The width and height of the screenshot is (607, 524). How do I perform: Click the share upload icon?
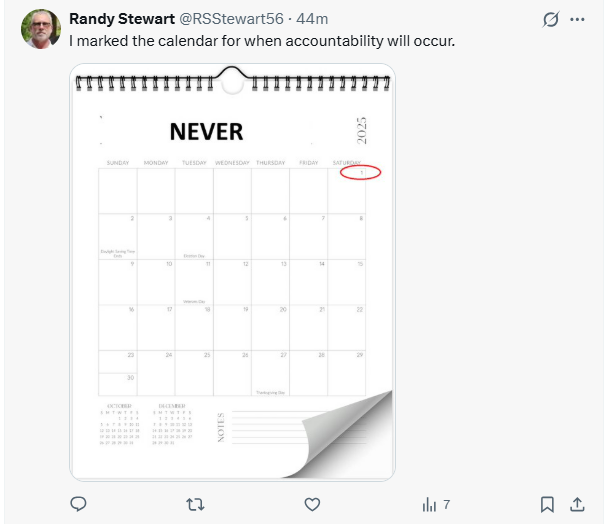577,504
